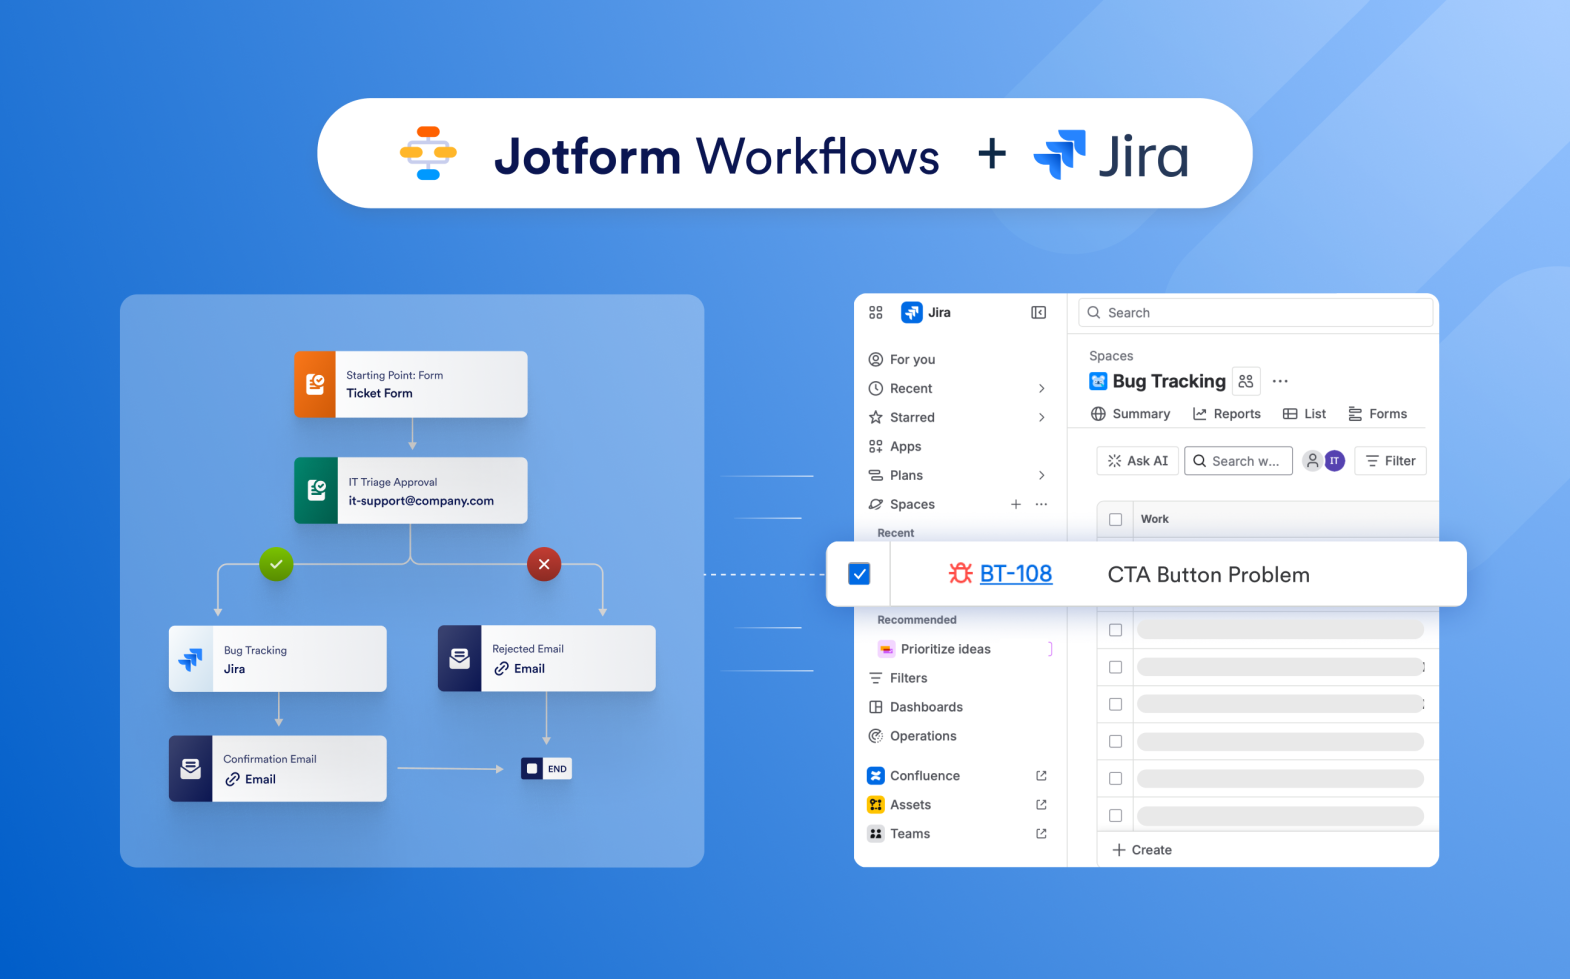
Task: Click the orange form icon on Ticket Form
Action: (315, 384)
